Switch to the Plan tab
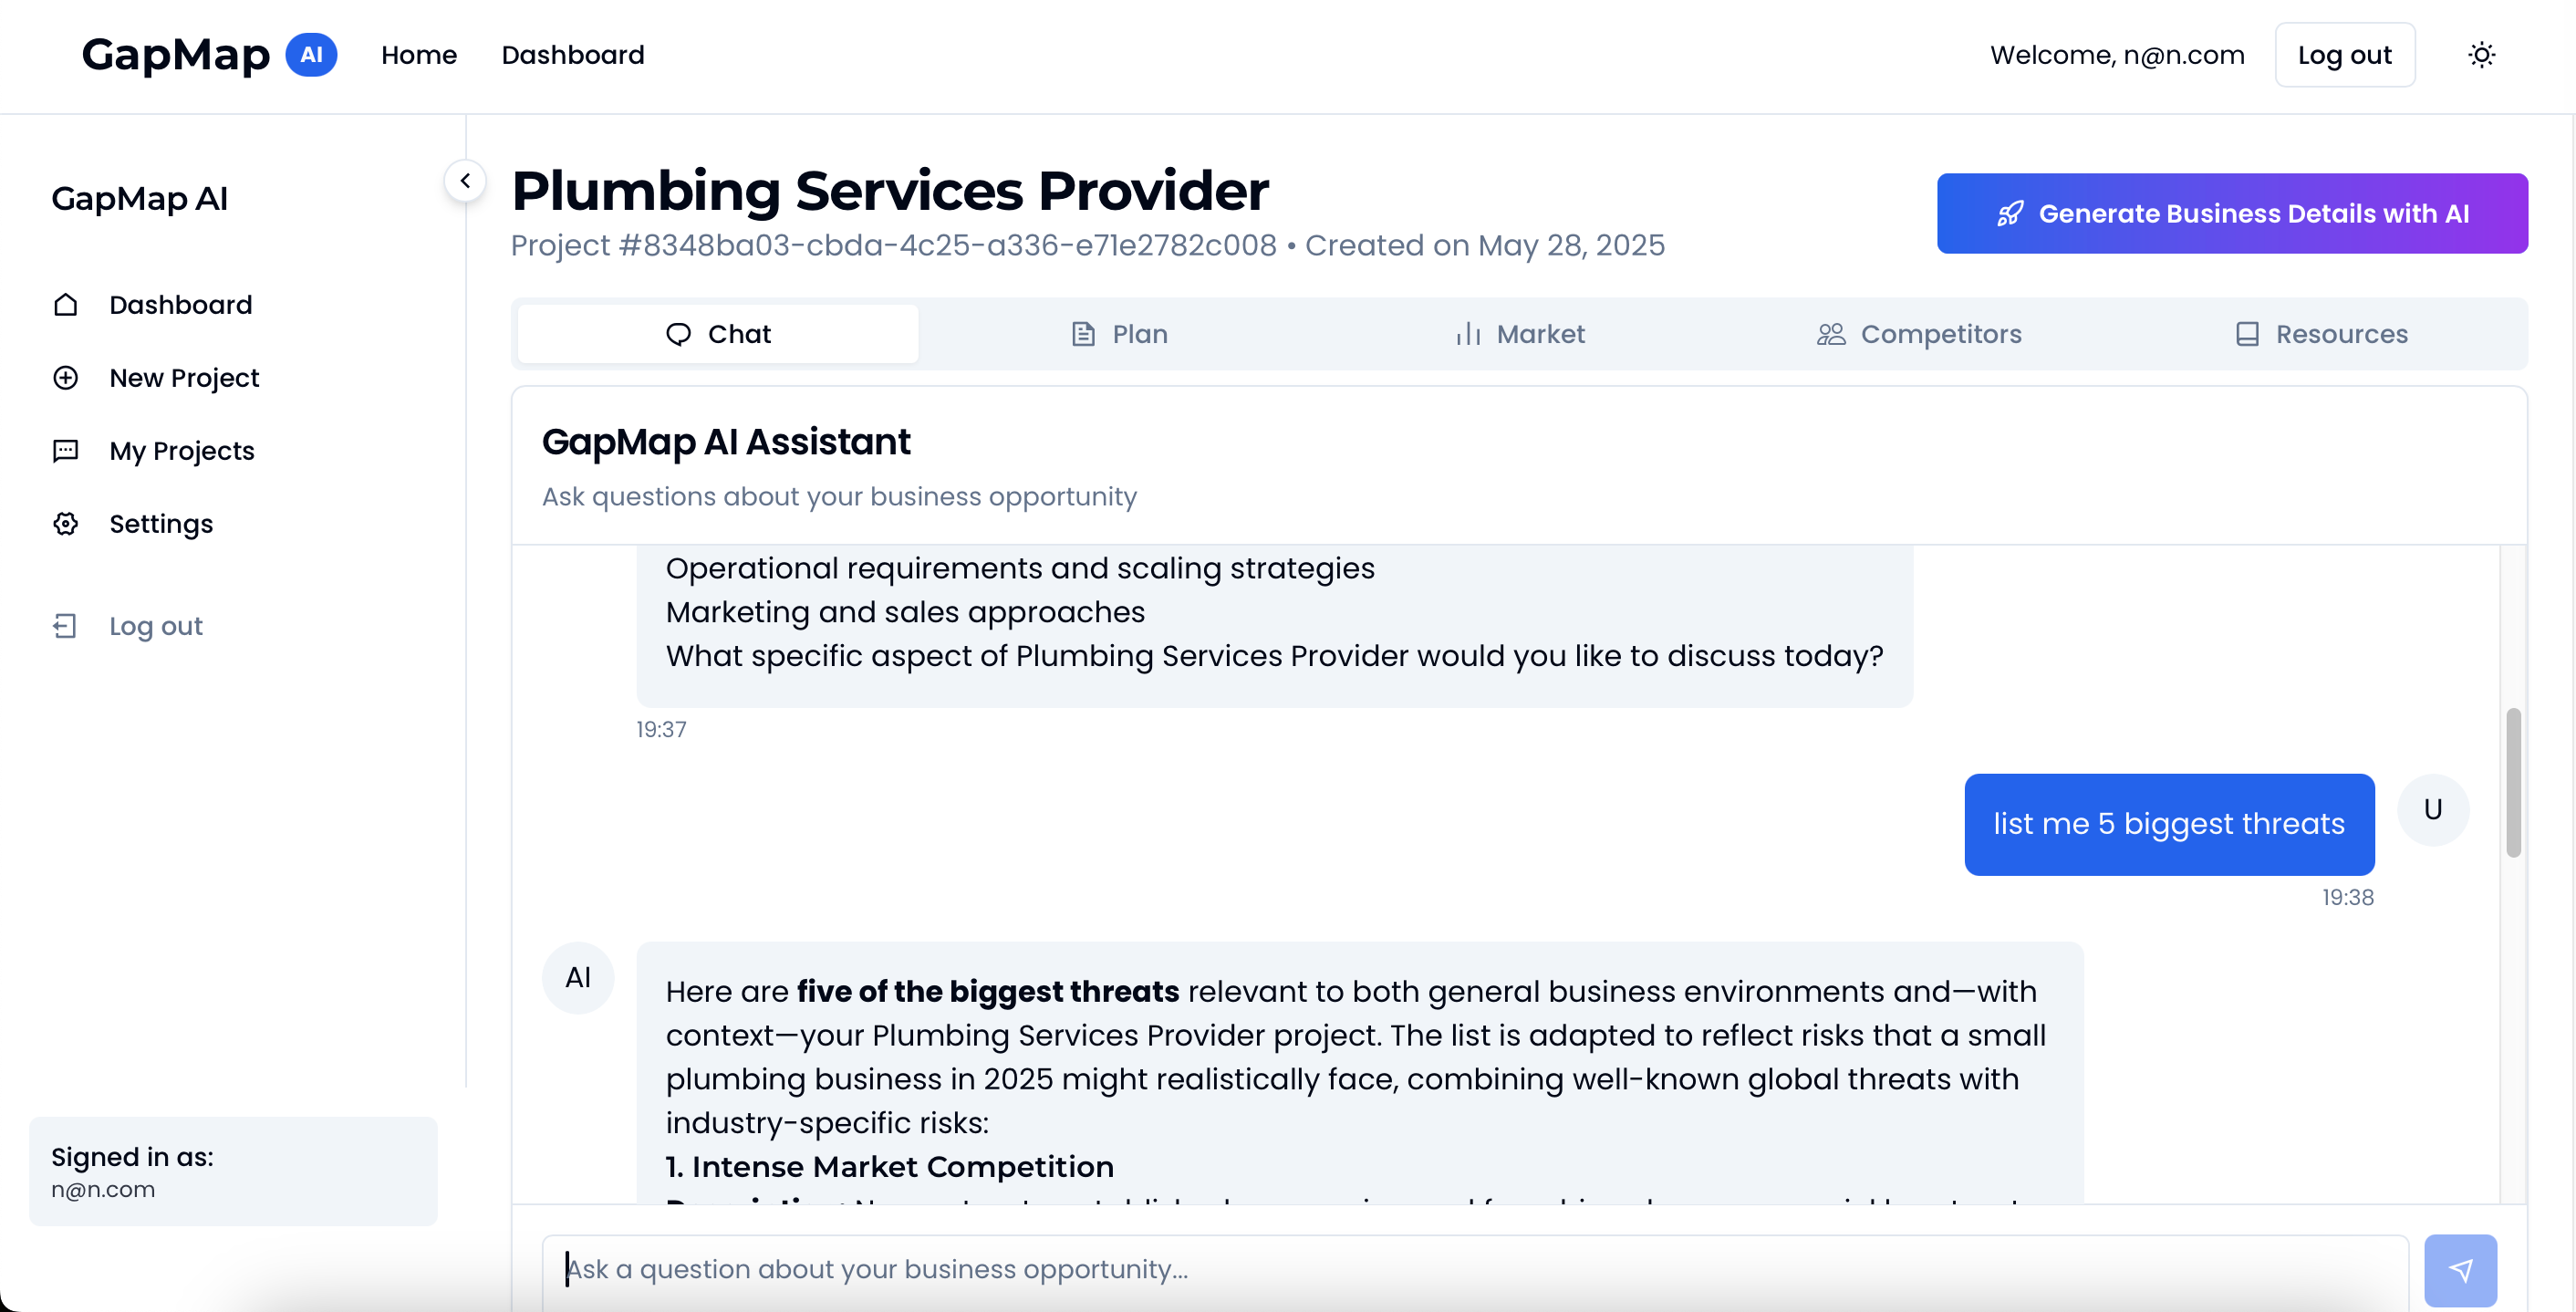The height and width of the screenshot is (1312, 2576). tap(1119, 334)
